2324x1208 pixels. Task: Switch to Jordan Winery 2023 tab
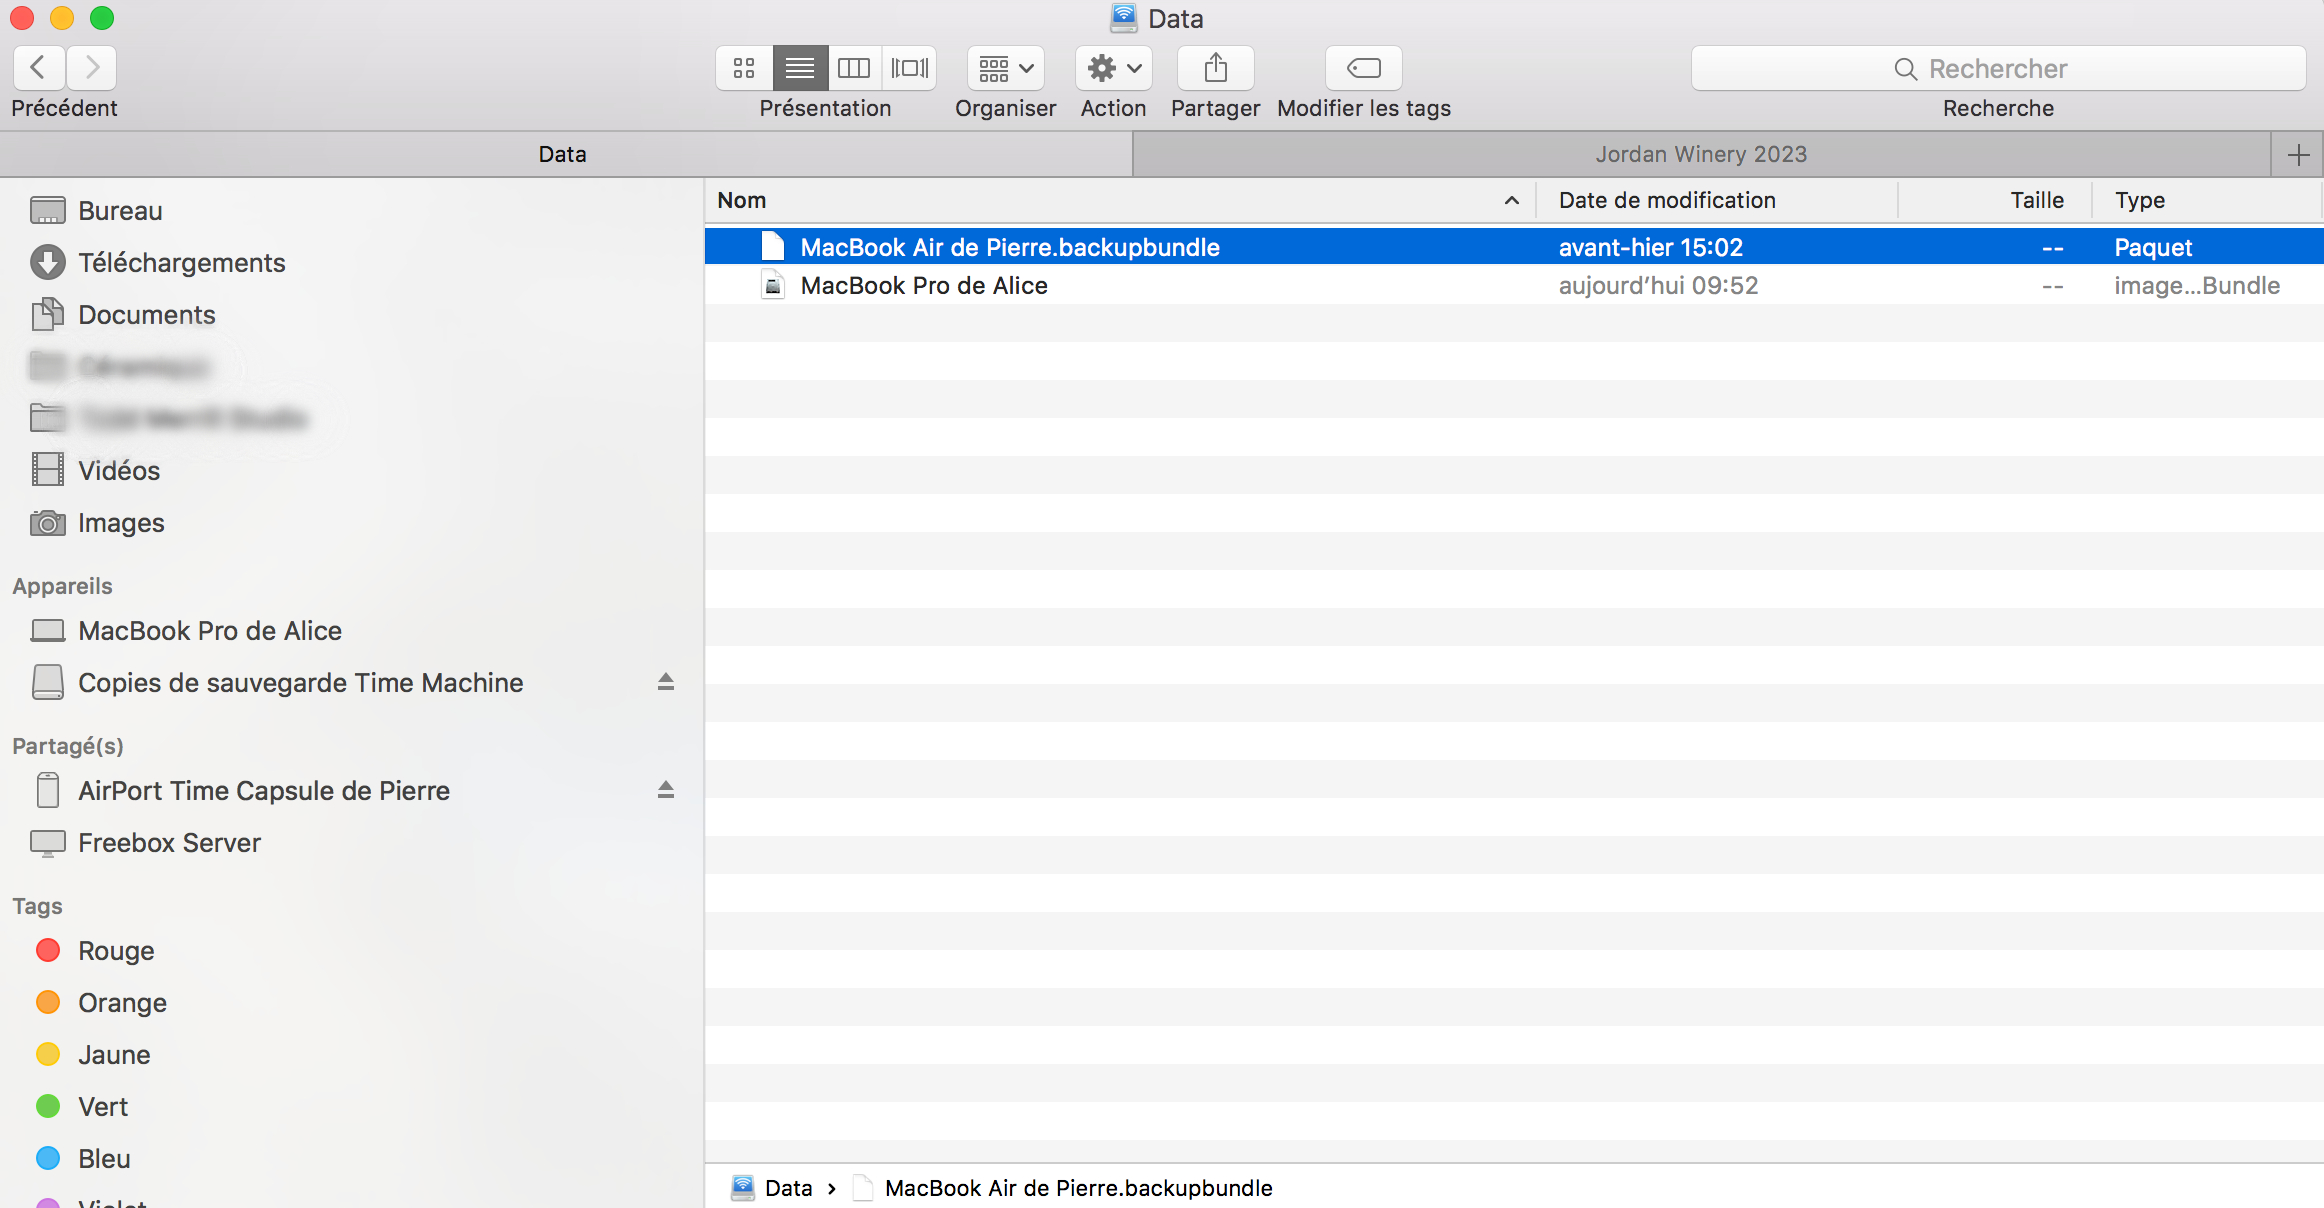[1700, 154]
